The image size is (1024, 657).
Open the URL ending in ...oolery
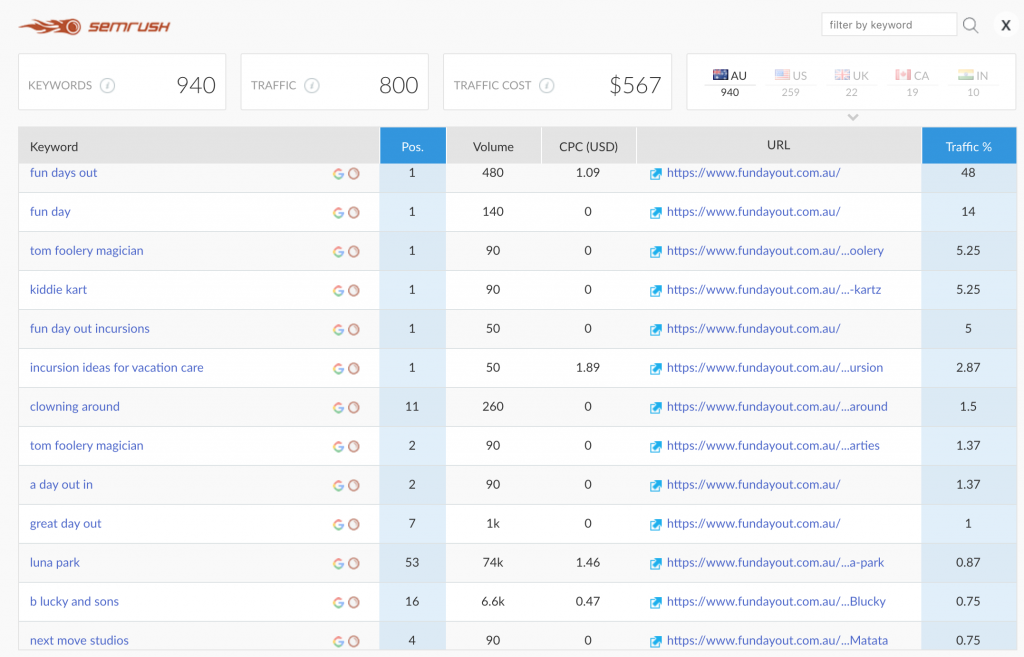(x=775, y=251)
